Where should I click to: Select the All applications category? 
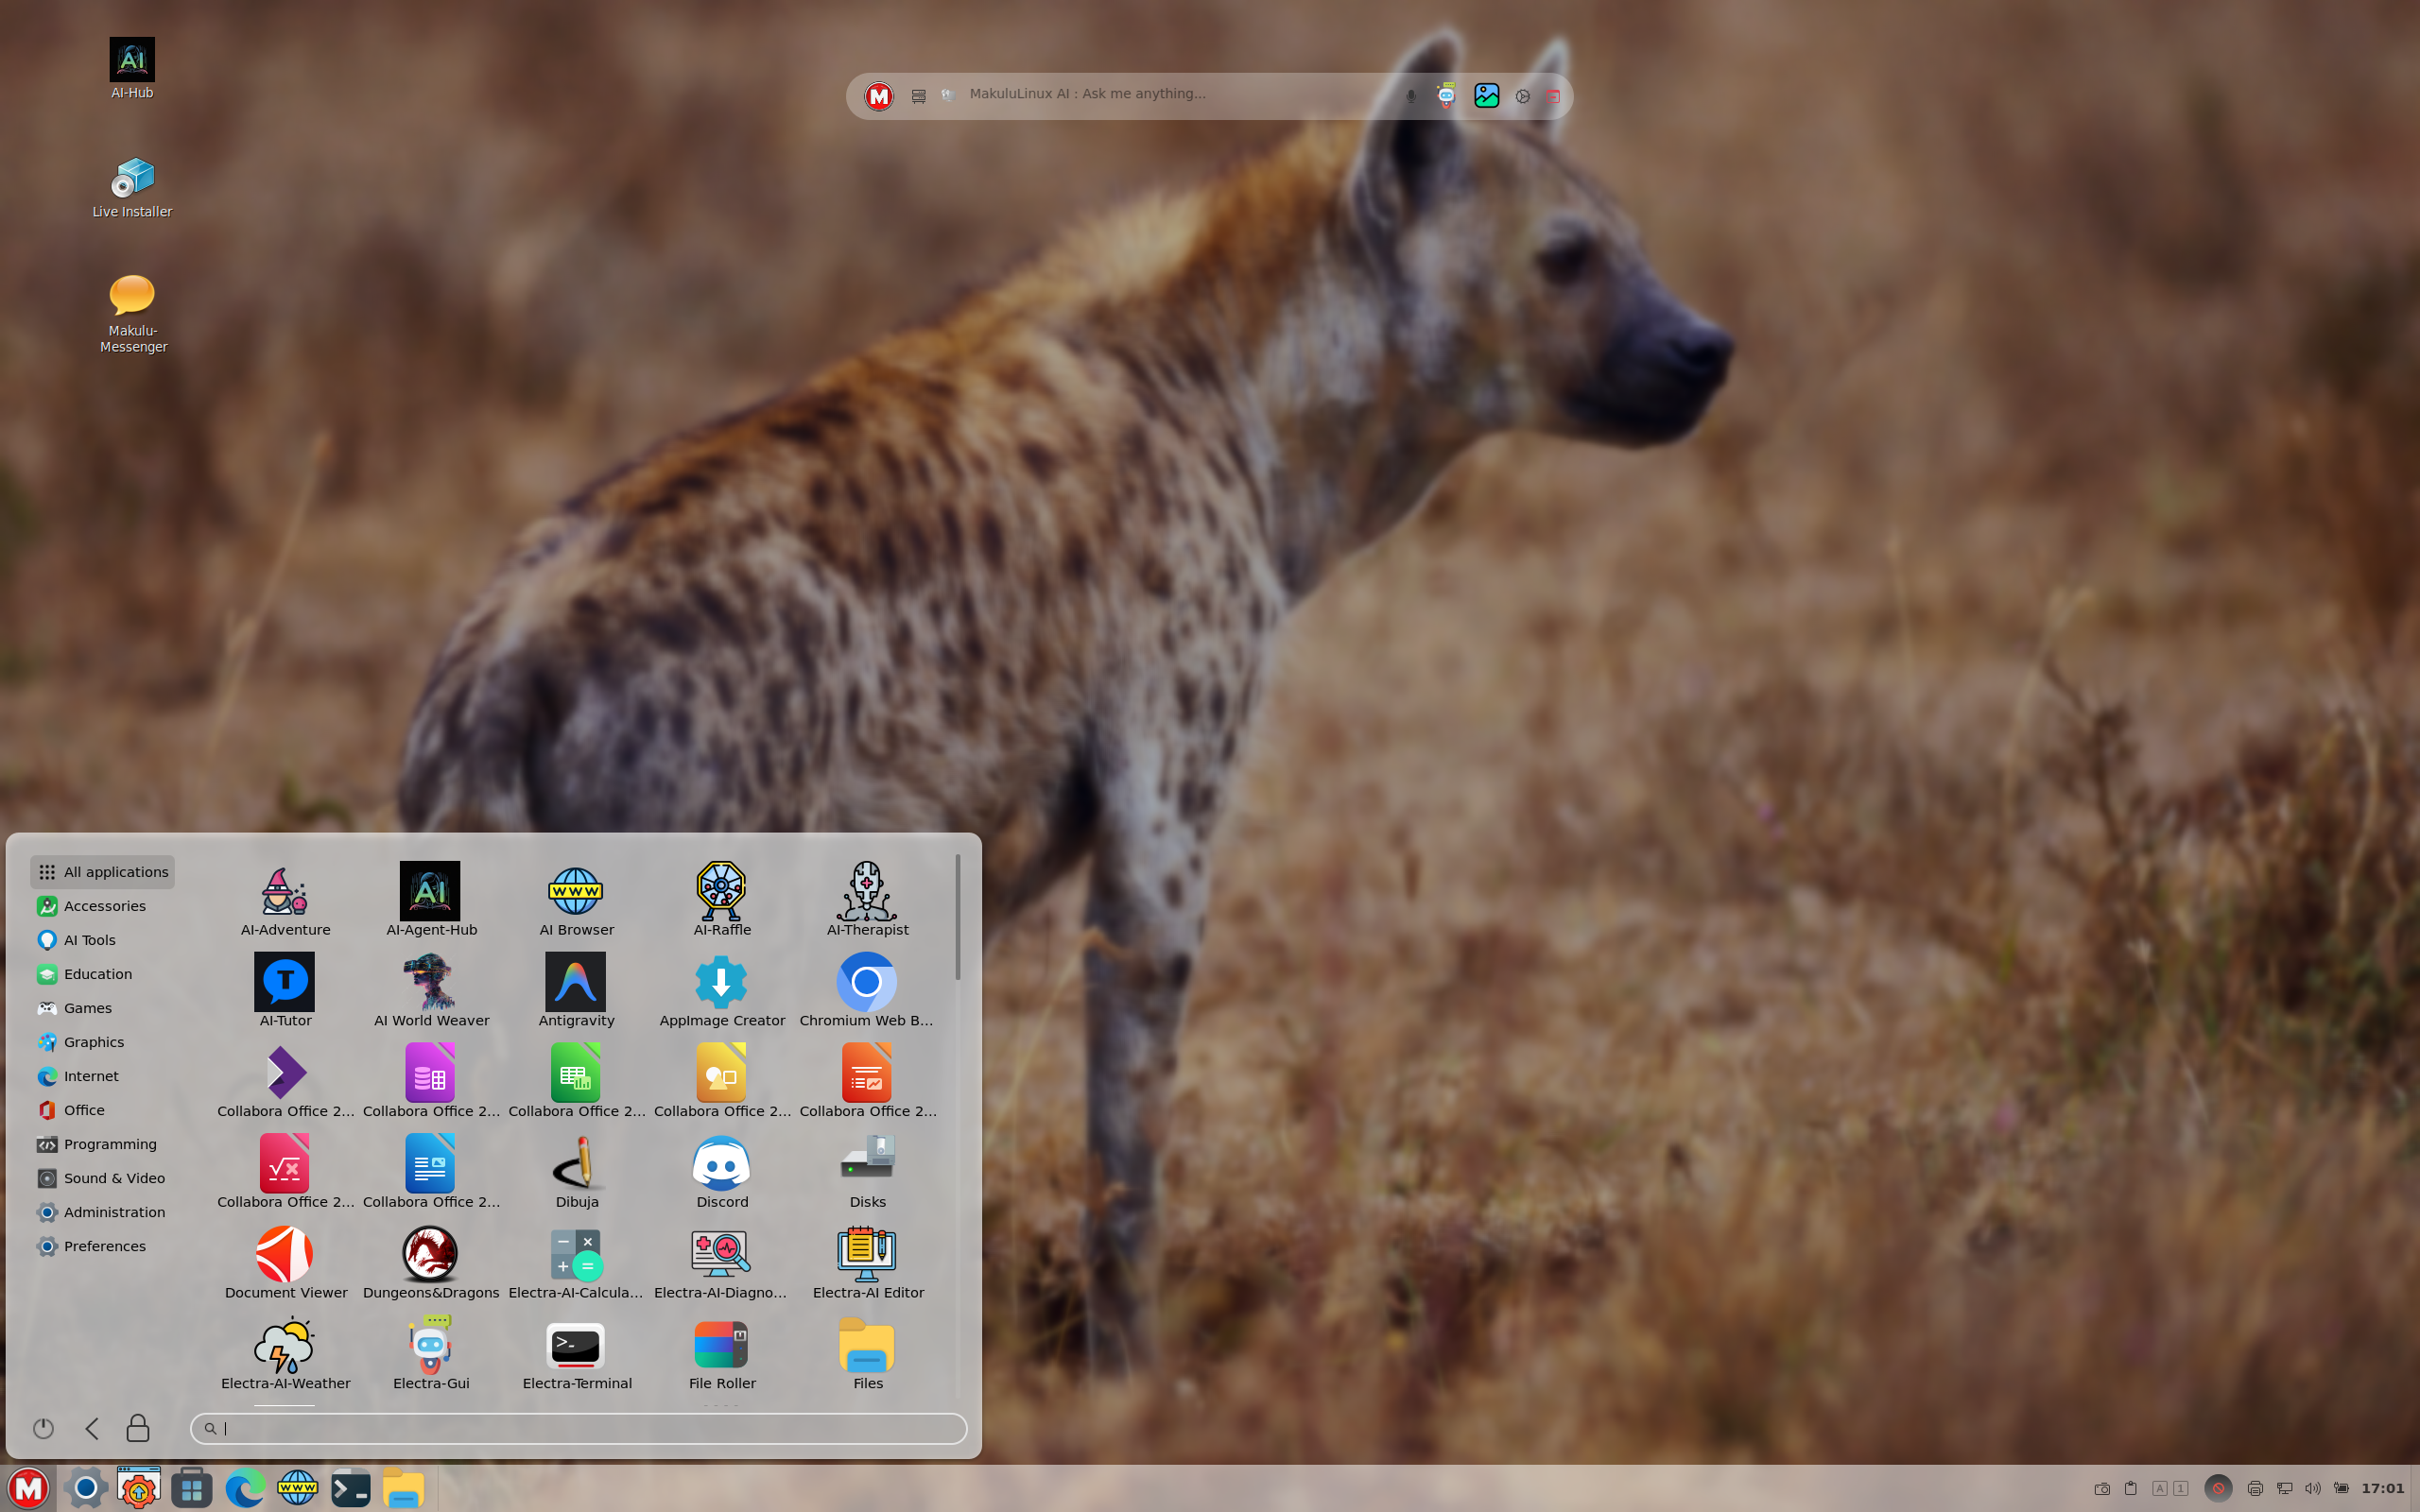tap(102, 872)
